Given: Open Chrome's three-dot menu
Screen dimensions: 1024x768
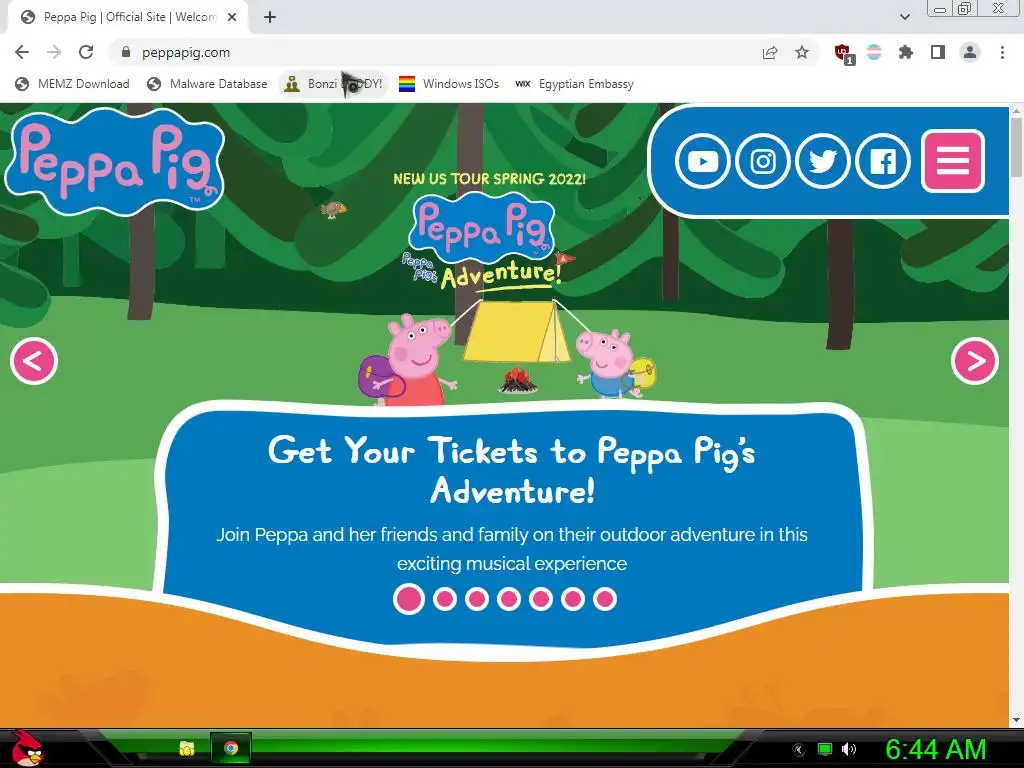Looking at the screenshot, I should point(1002,52).
